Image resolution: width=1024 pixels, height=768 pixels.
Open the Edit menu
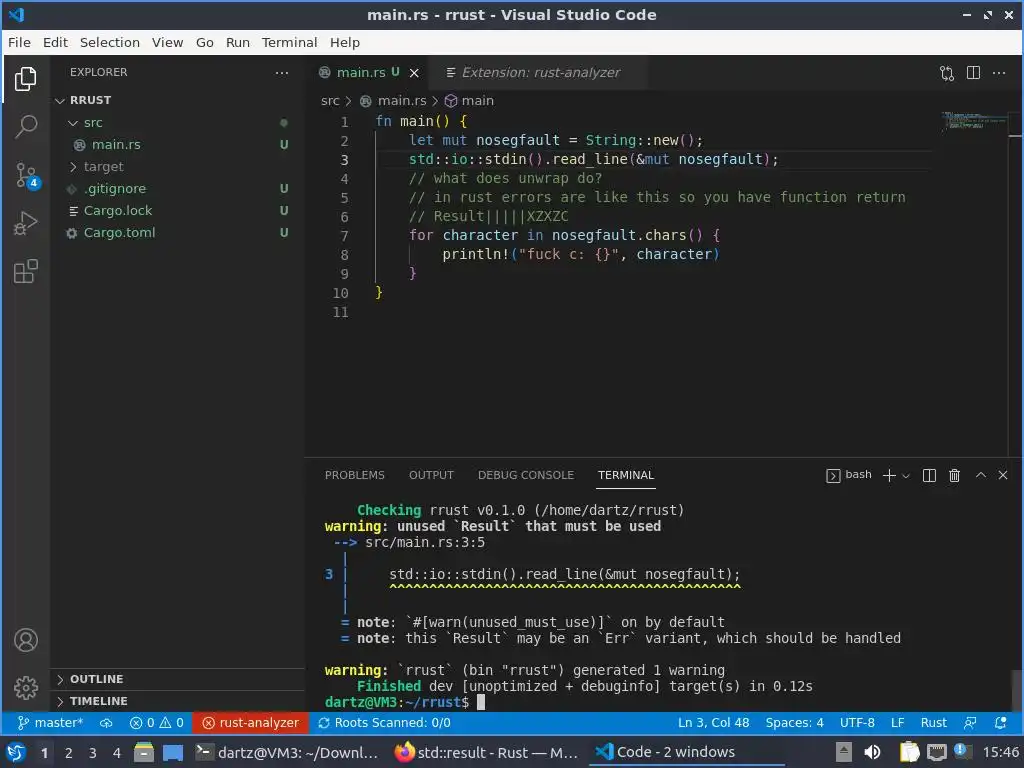click(x=56, y=42)
